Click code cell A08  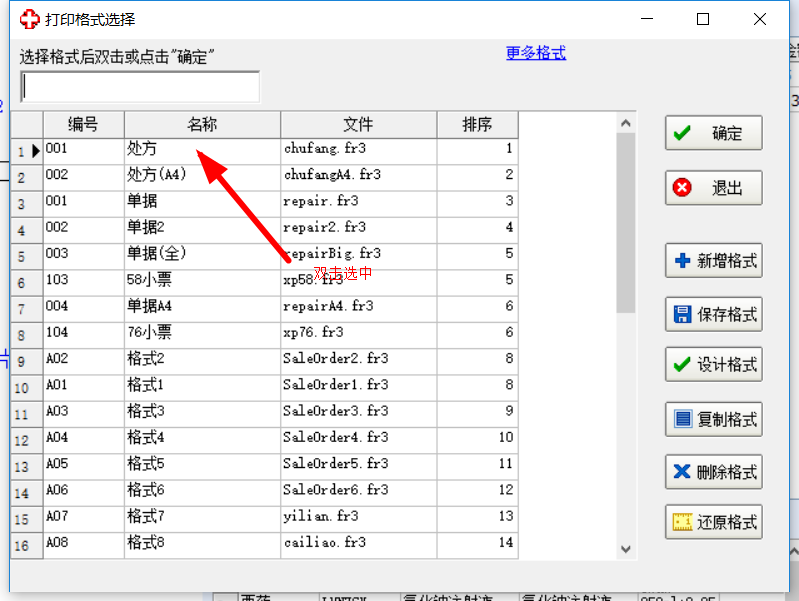(x=84, y=545)
